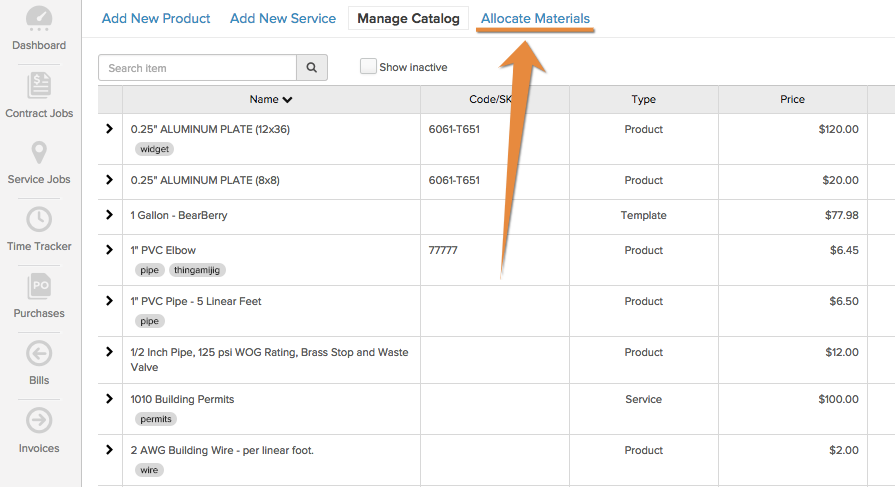Open Service Jobs map pin icon
Viewport: 895px width, 487px height.
point(39,152)
